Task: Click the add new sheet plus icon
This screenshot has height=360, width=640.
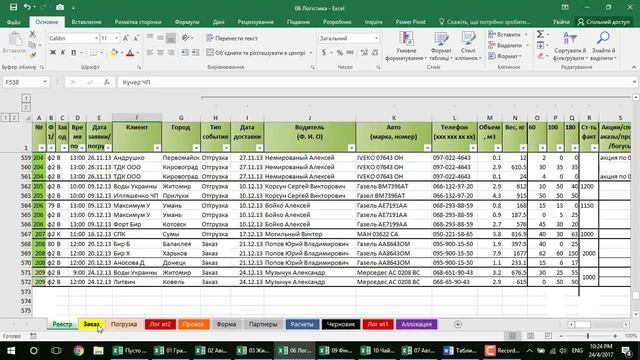Action: point(458,324)
